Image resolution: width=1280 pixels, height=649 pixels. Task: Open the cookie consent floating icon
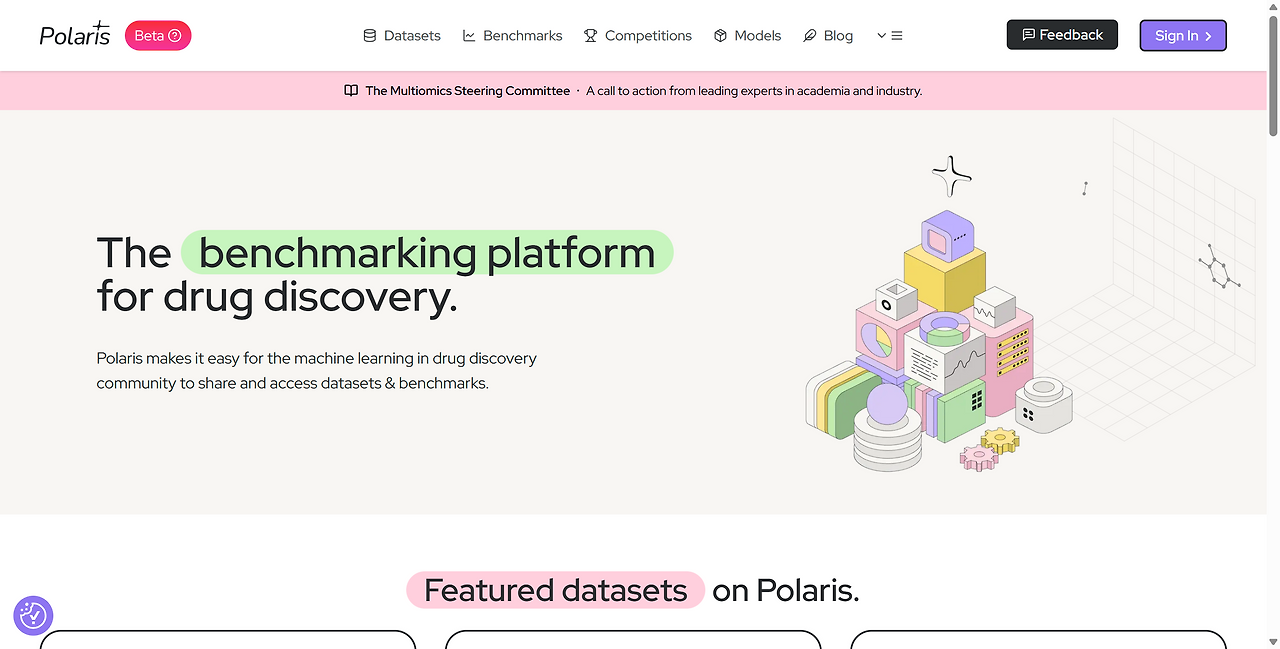(33, 615)
